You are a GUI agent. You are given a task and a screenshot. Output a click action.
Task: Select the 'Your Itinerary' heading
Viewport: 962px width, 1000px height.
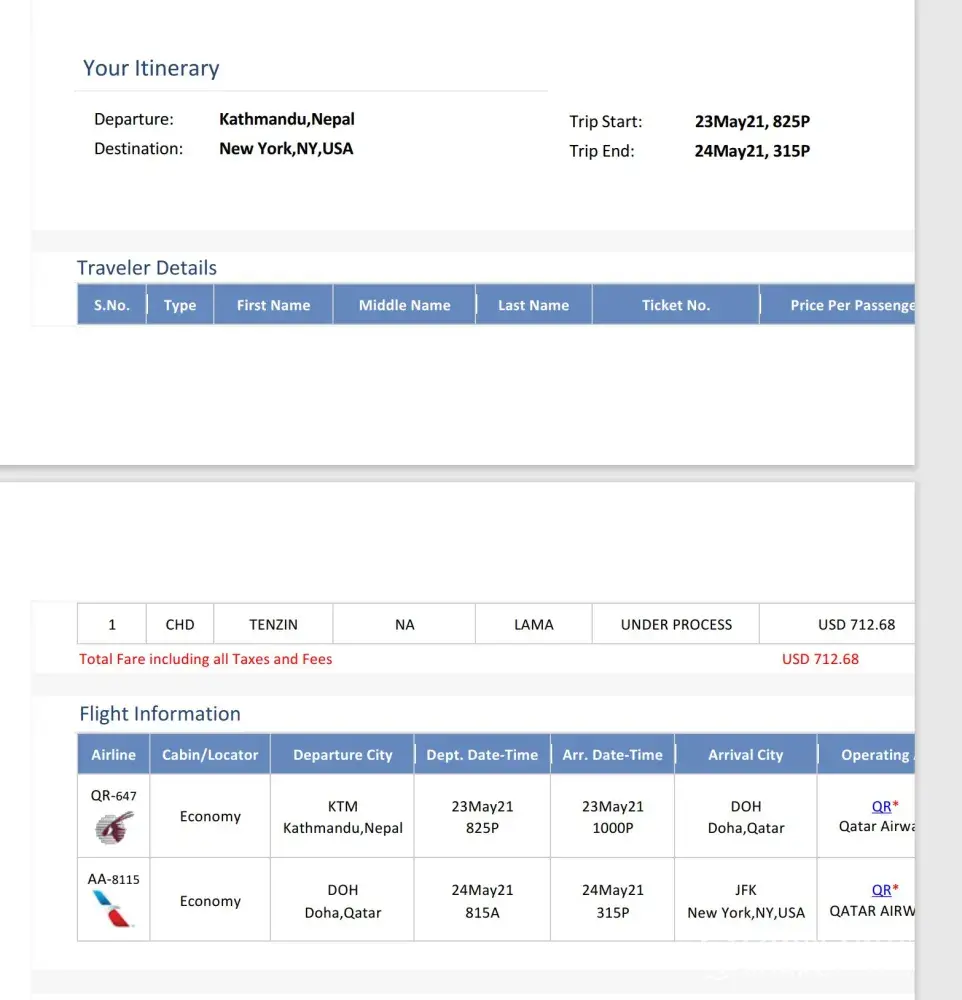pos(151,68)
